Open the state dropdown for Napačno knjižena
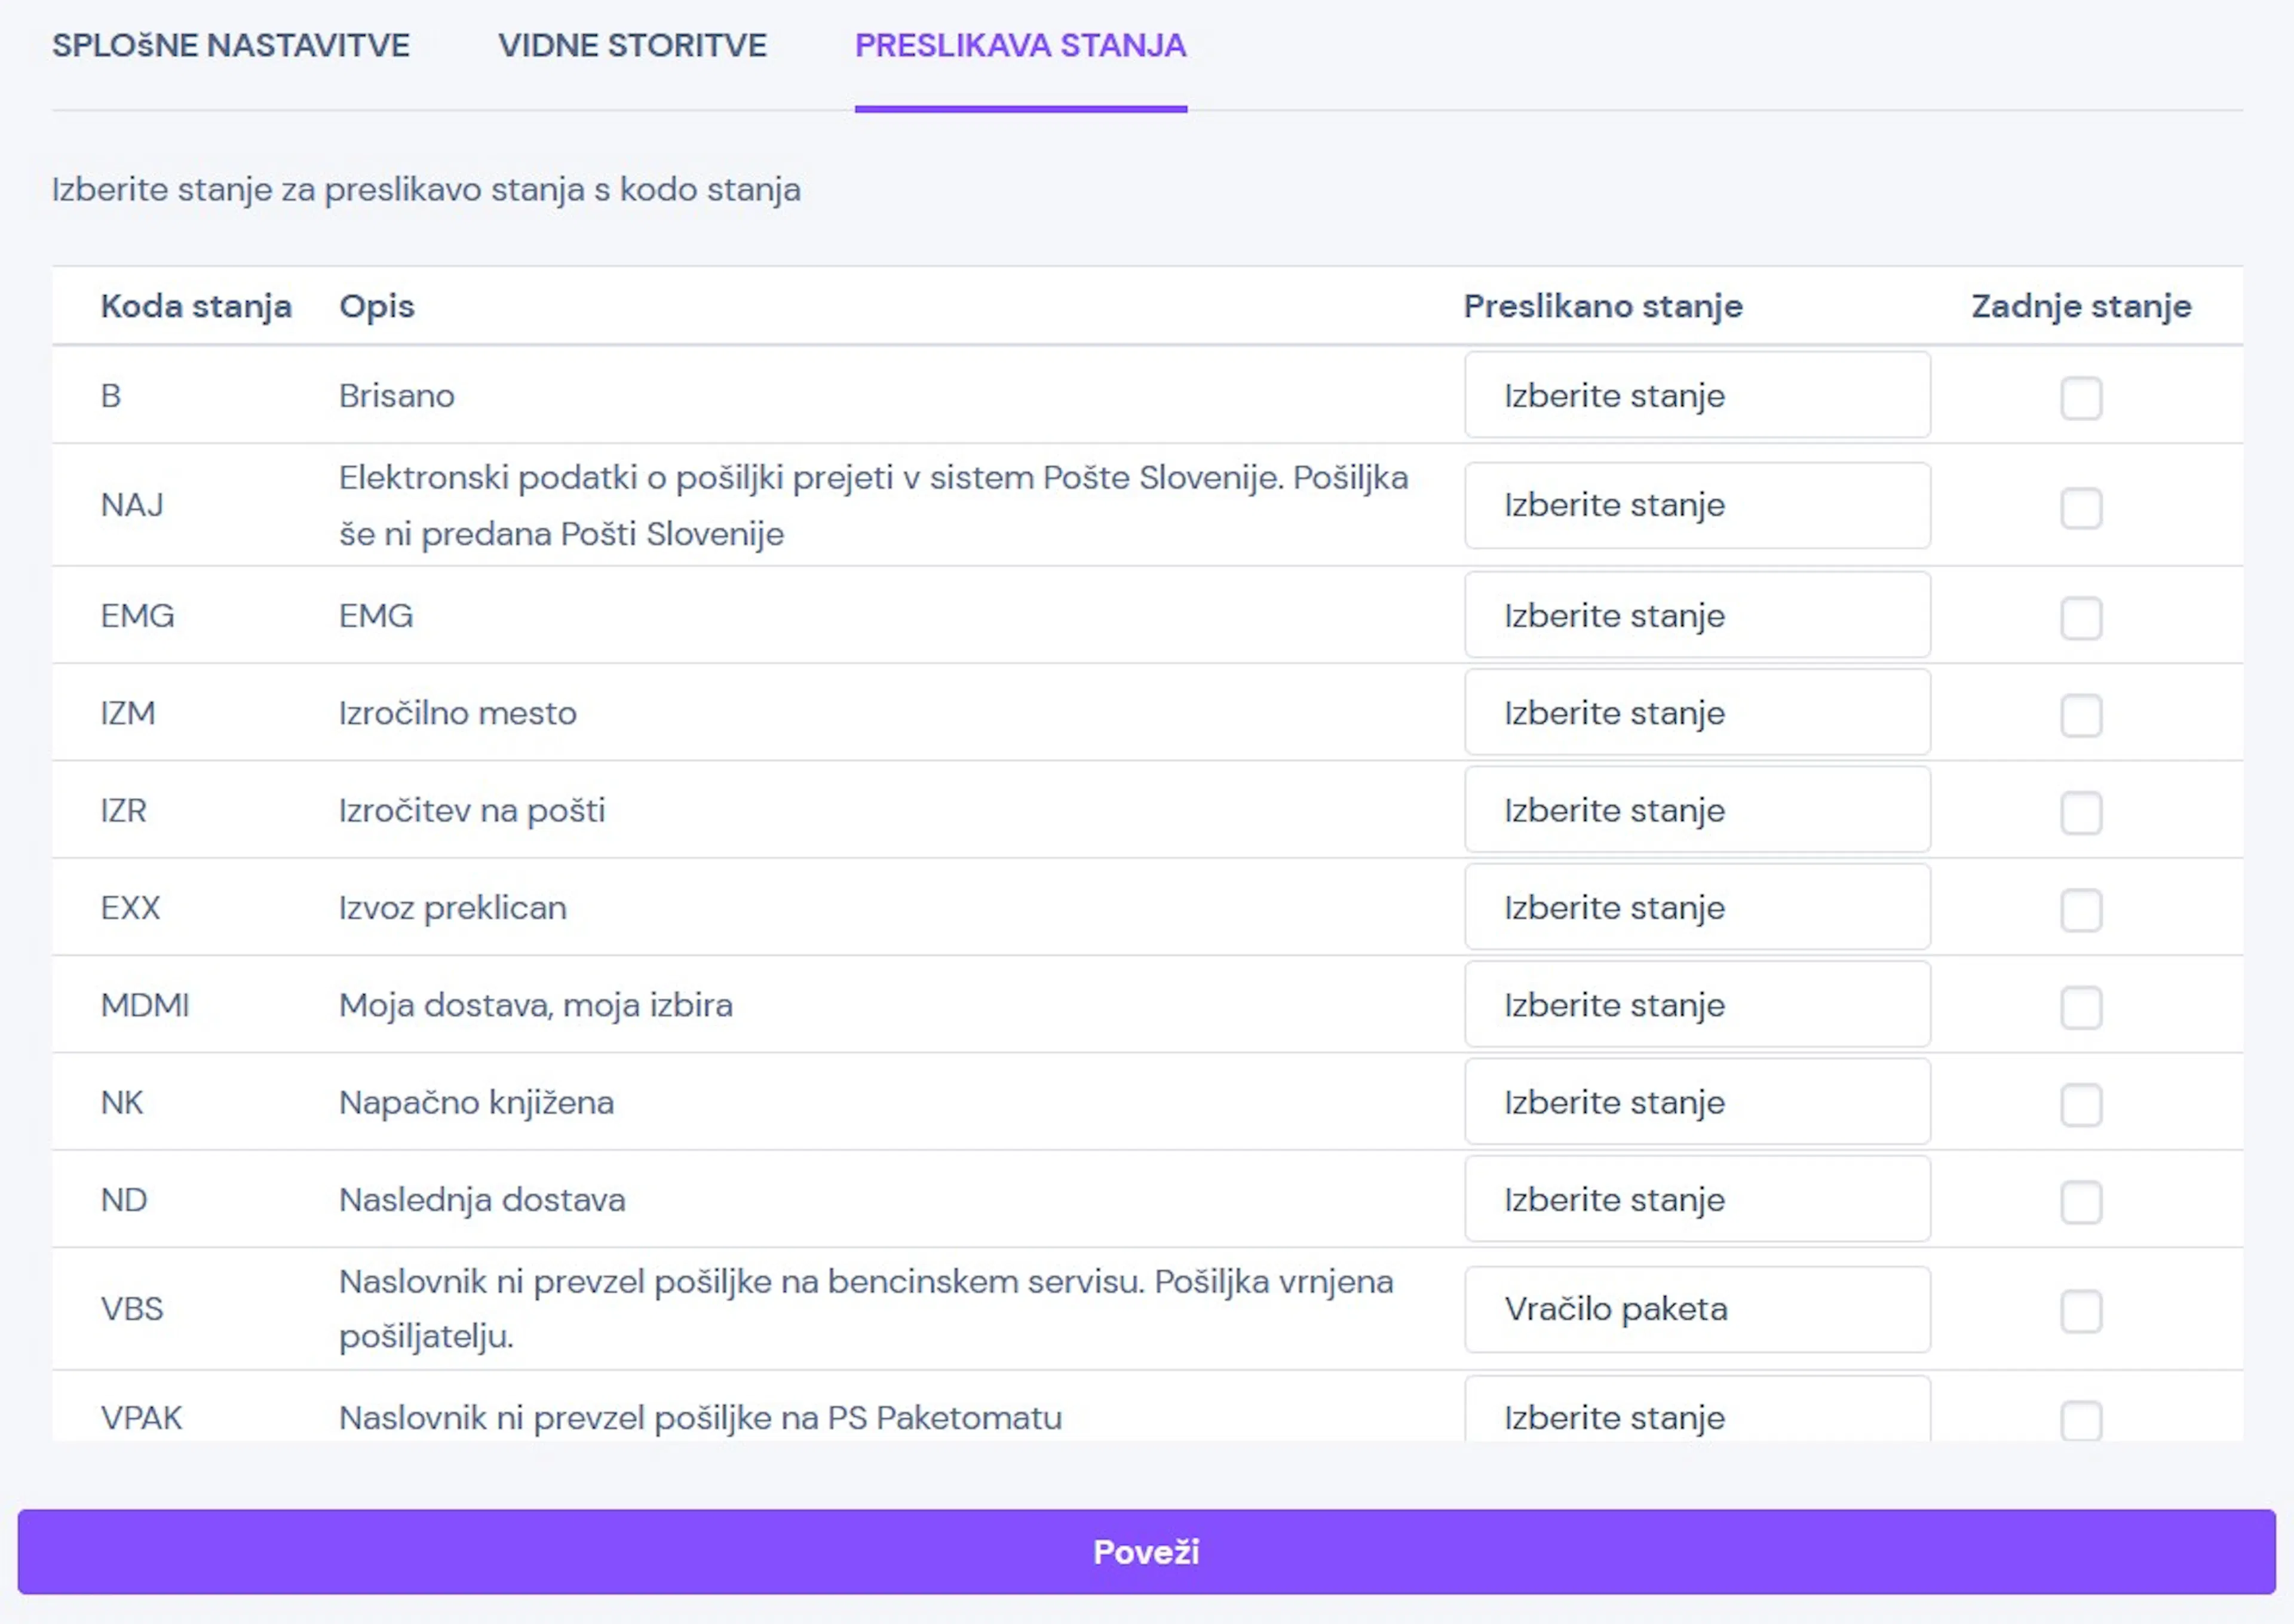 1696,1102
